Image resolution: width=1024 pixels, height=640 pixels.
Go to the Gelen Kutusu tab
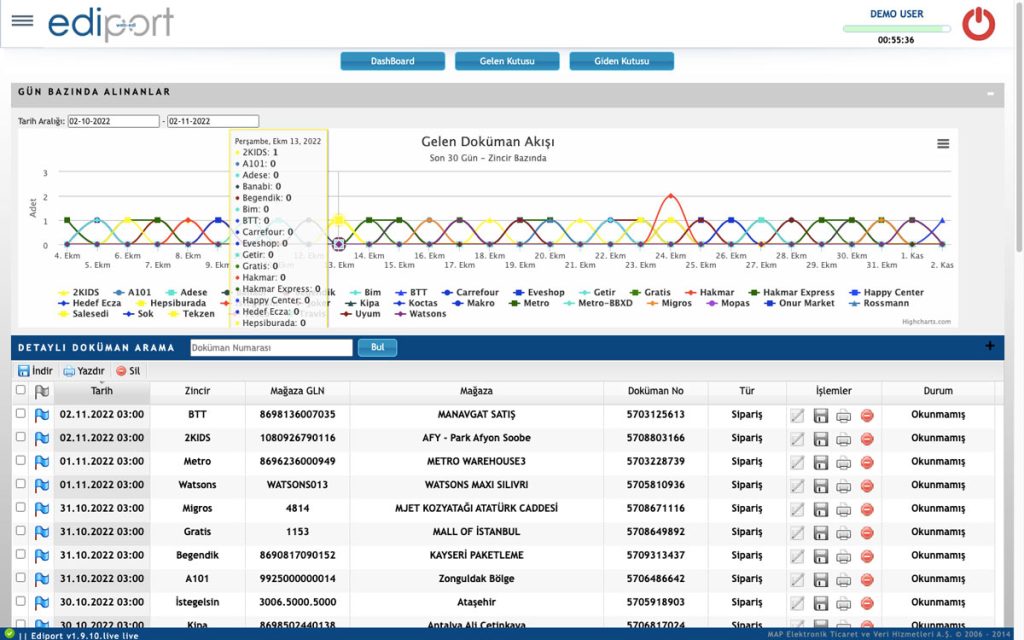tap(507, 61)
